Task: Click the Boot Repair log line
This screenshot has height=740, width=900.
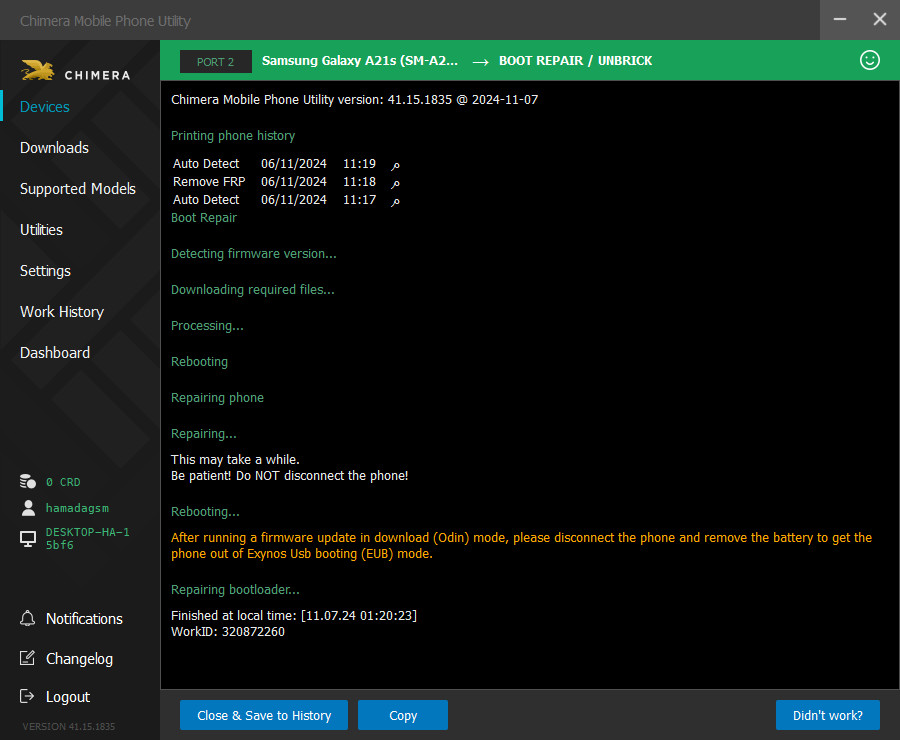Action: [x=204, y=218]
